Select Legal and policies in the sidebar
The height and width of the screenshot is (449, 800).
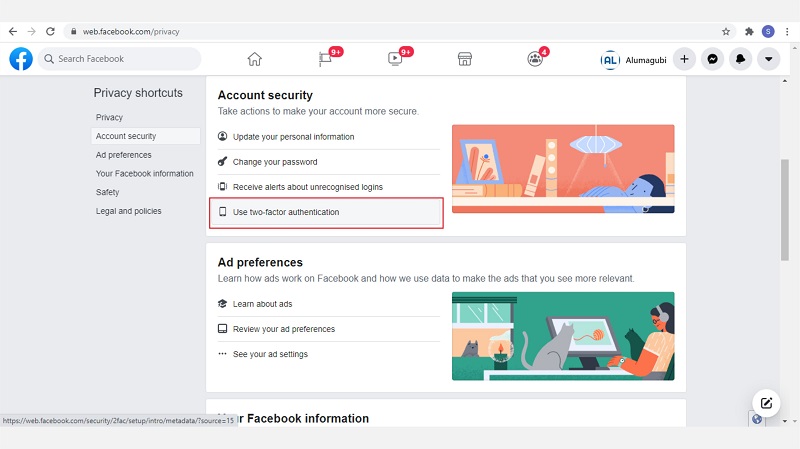(129, 211)
